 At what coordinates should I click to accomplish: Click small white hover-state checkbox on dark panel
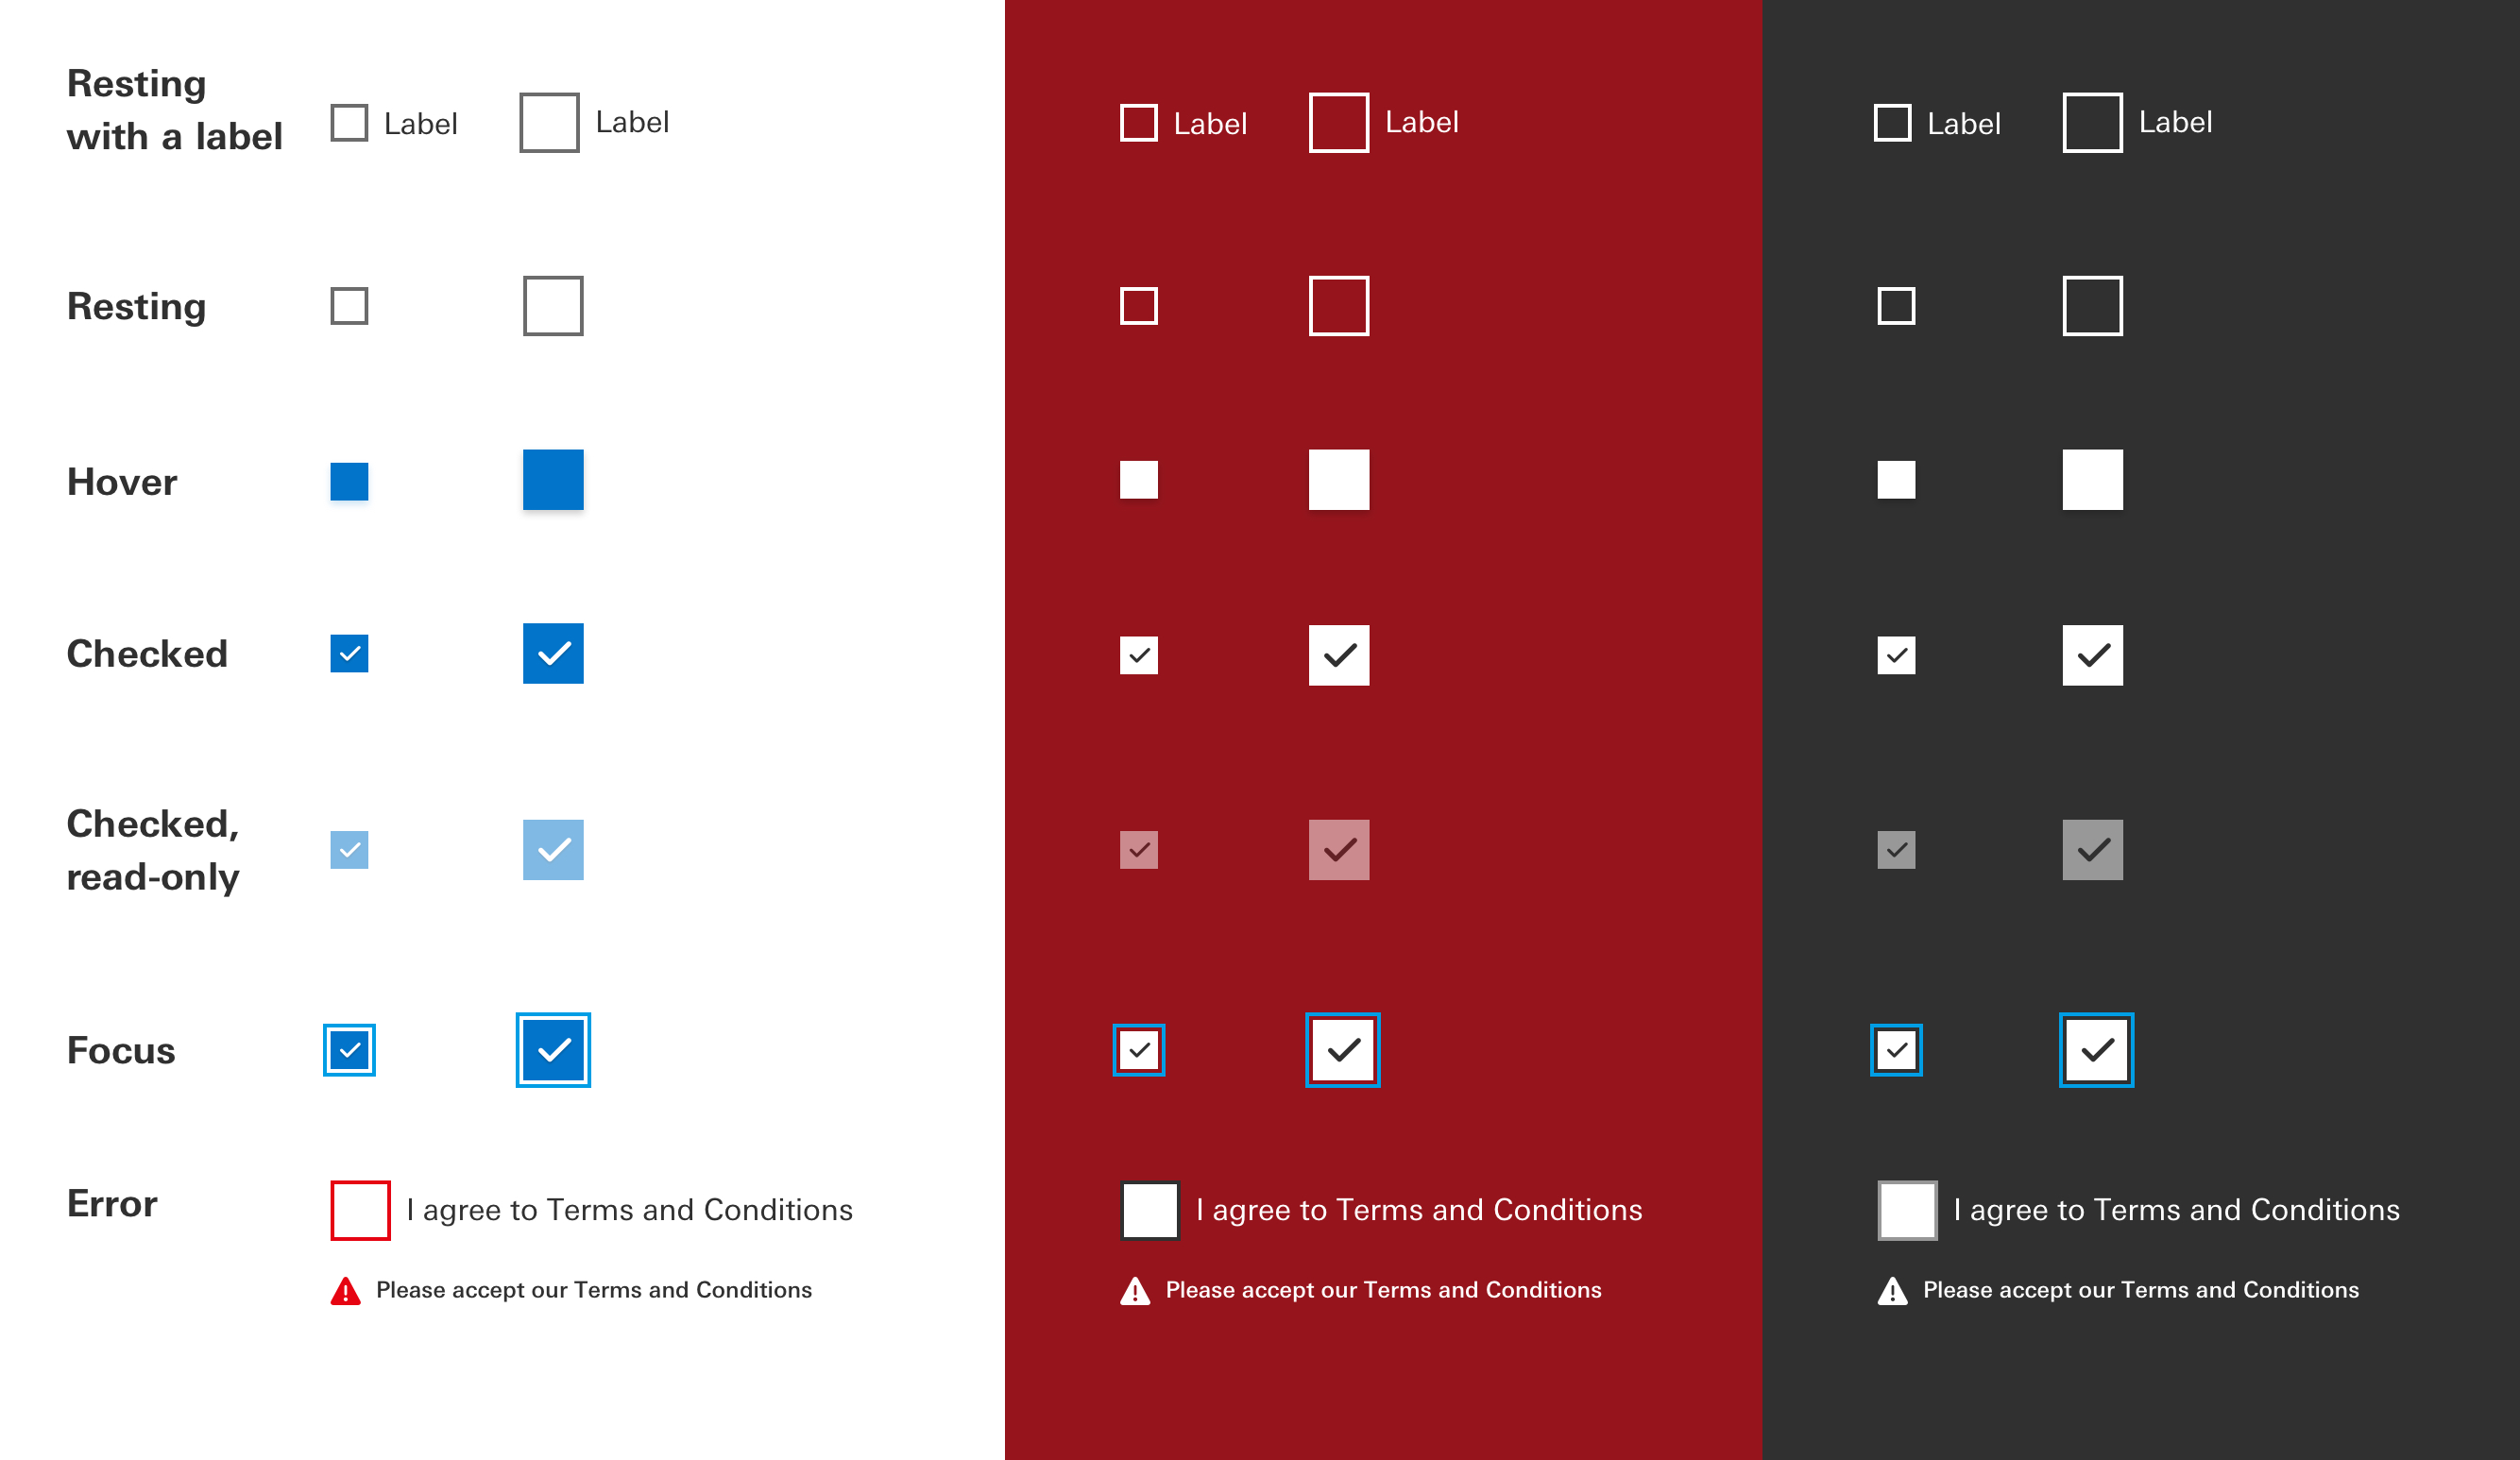point(1896,480)
